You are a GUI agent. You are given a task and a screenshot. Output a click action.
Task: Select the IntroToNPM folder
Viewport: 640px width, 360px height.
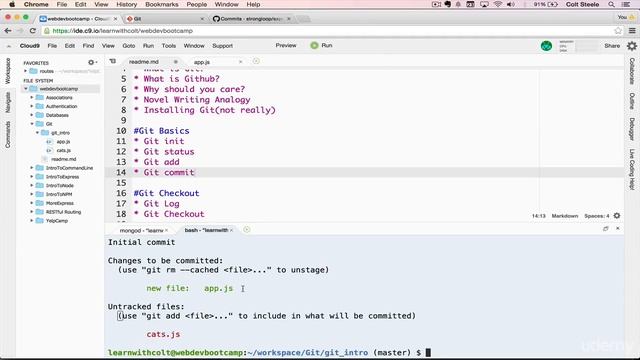pyautogui.click(x=59, y=194)
